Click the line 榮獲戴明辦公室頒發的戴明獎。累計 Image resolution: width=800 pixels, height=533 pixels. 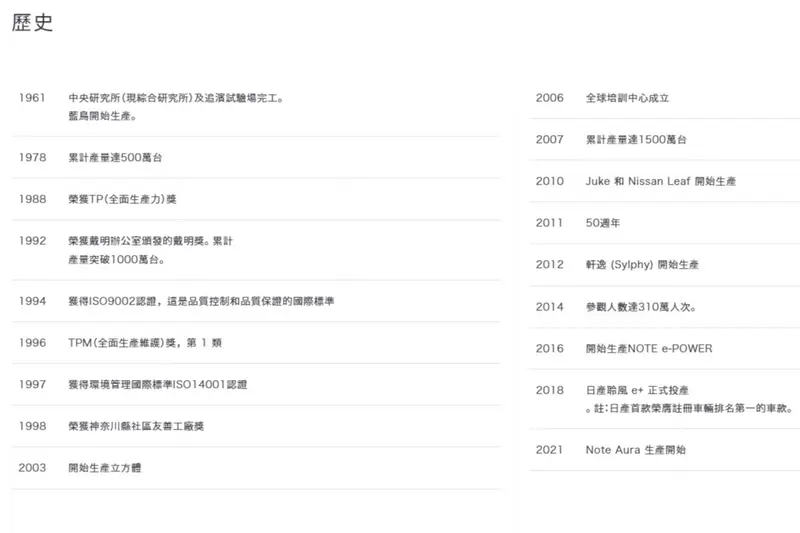coord(151,241)
